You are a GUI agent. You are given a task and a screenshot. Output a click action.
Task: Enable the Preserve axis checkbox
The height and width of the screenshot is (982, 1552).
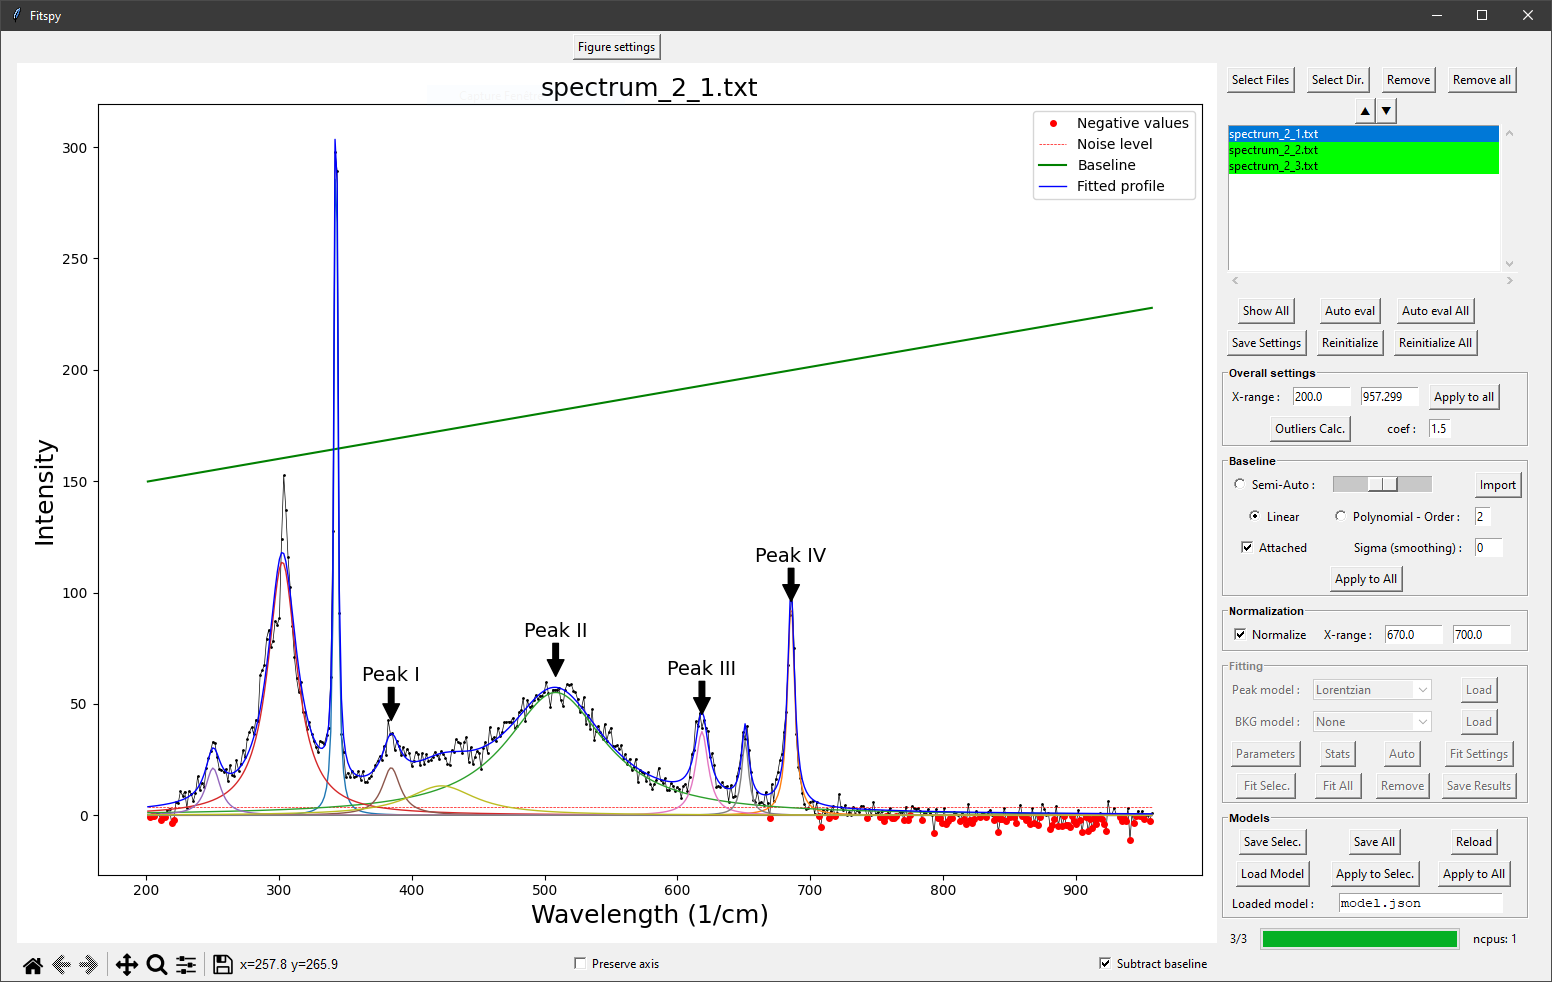coord(580,963)
